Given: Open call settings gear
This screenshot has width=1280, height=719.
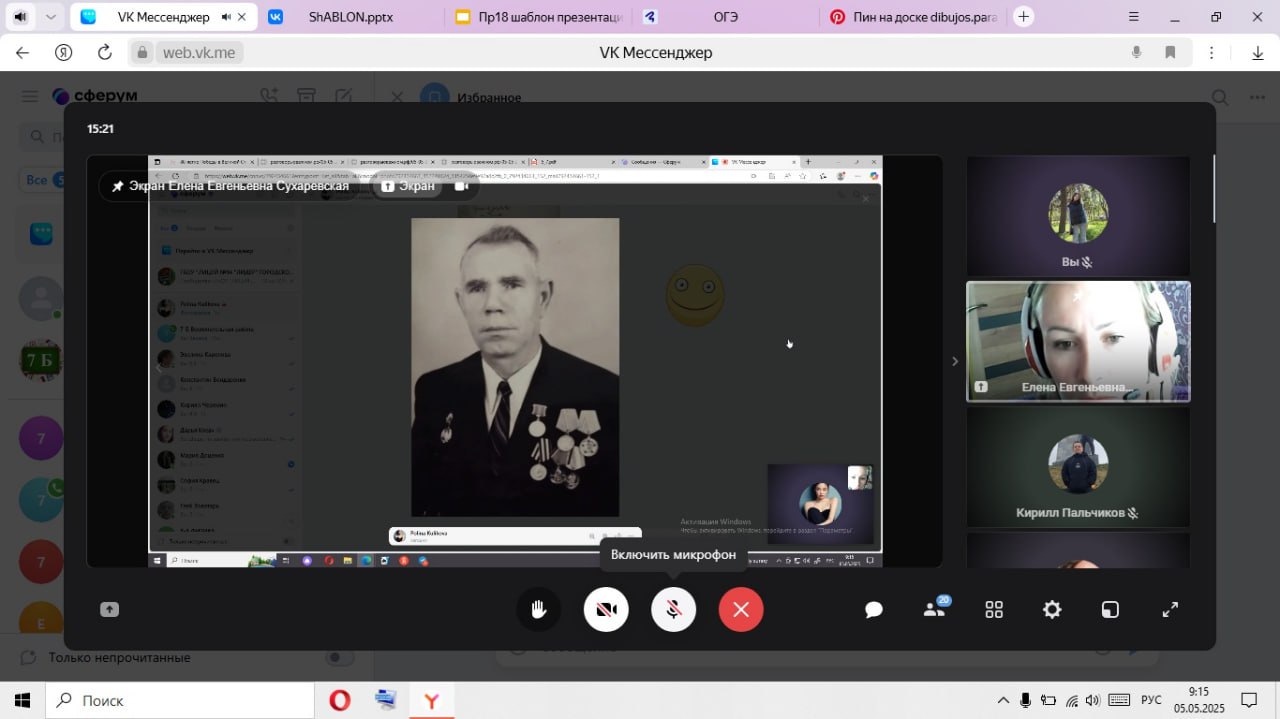Looking at the screenshot, I should [1052, 609].
